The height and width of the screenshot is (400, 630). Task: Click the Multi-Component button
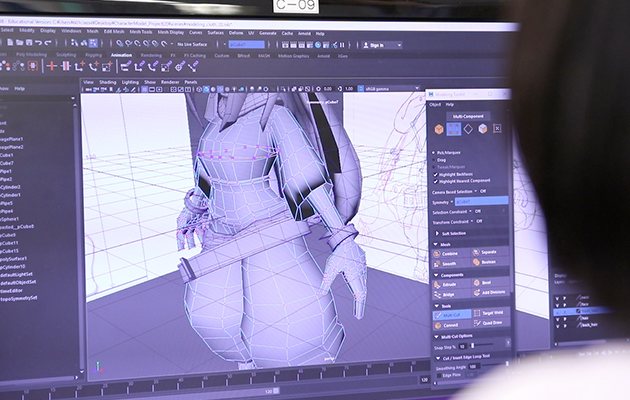pyautogui.click(x=468, y=116)
